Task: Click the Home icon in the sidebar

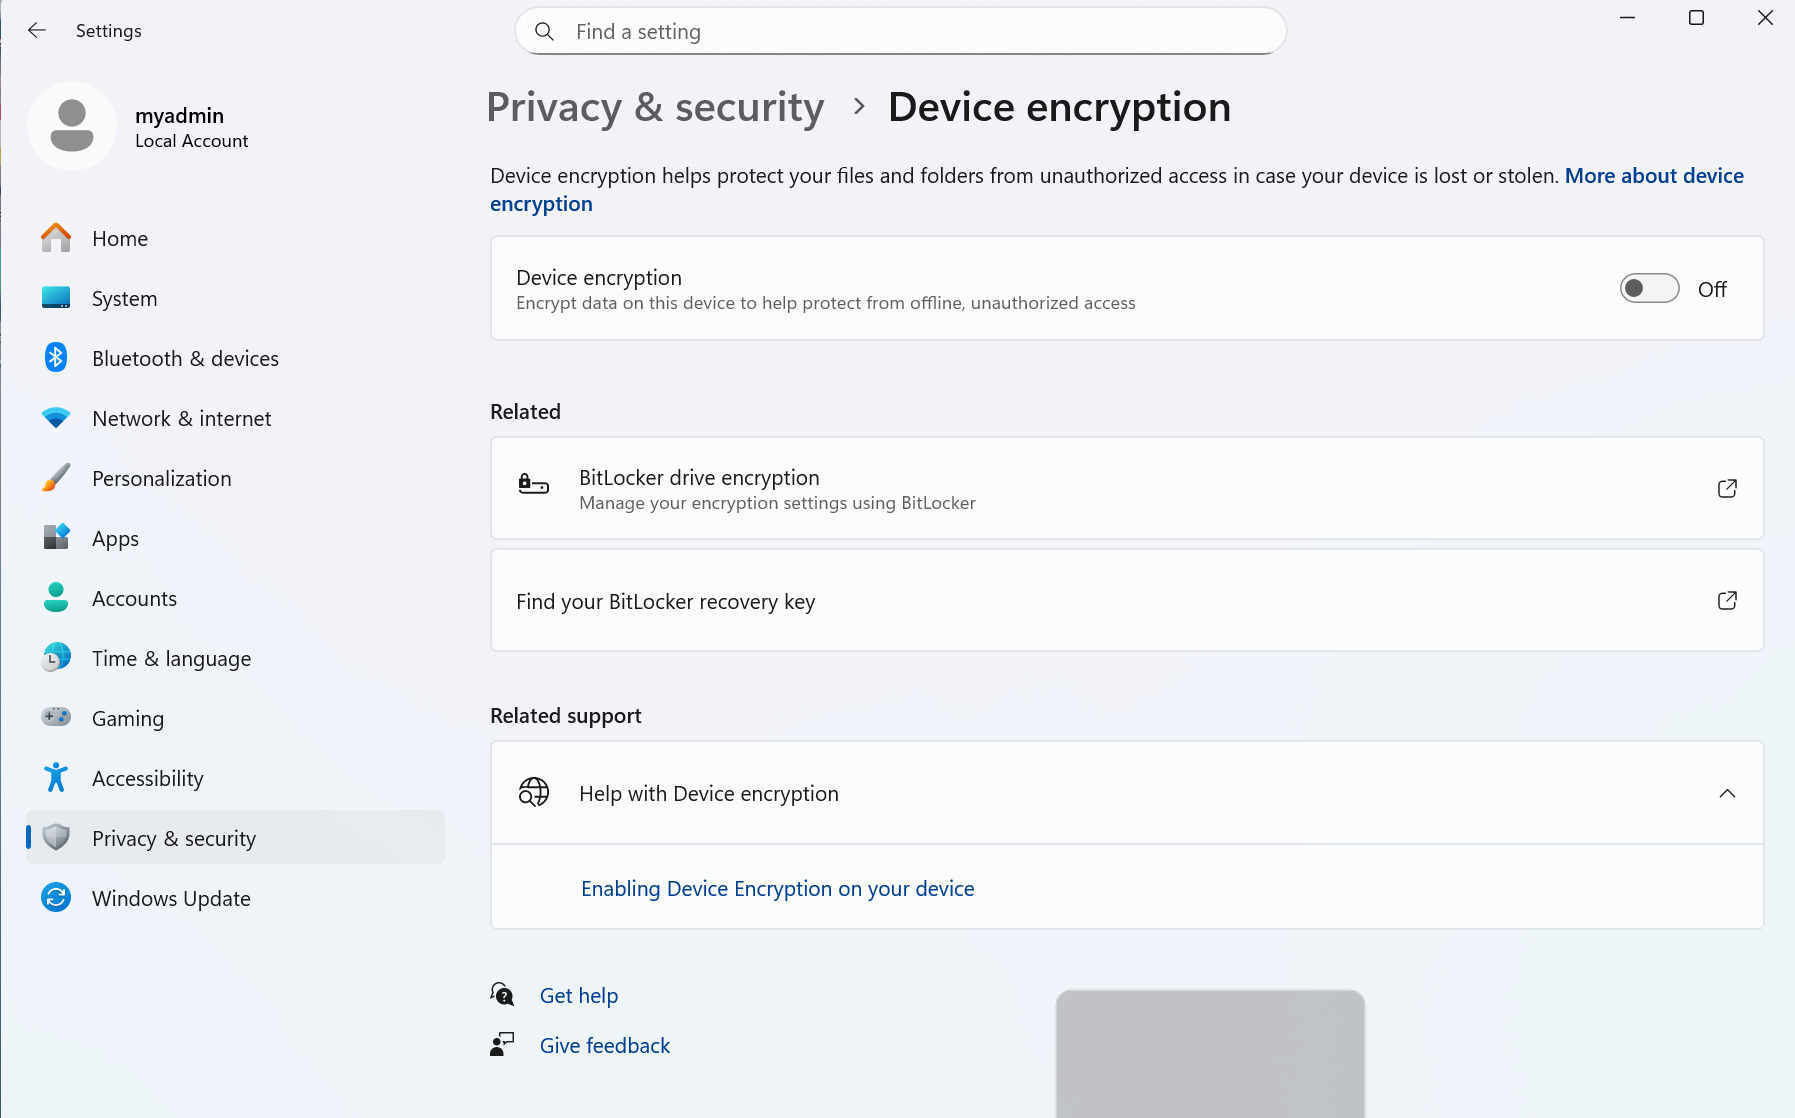Action: (x=56, y=238)
